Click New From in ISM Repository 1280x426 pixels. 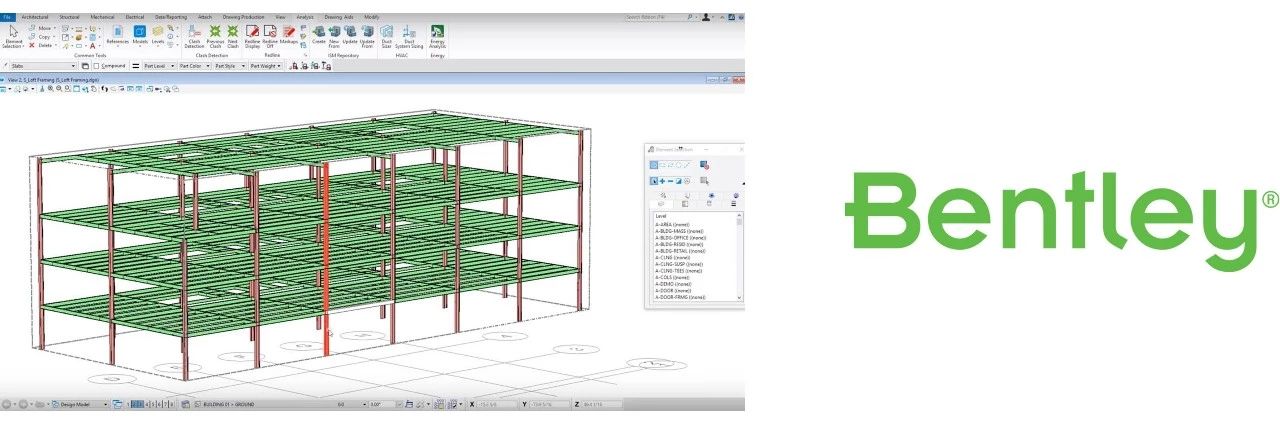pyautogui.click(x=335, y=37)
